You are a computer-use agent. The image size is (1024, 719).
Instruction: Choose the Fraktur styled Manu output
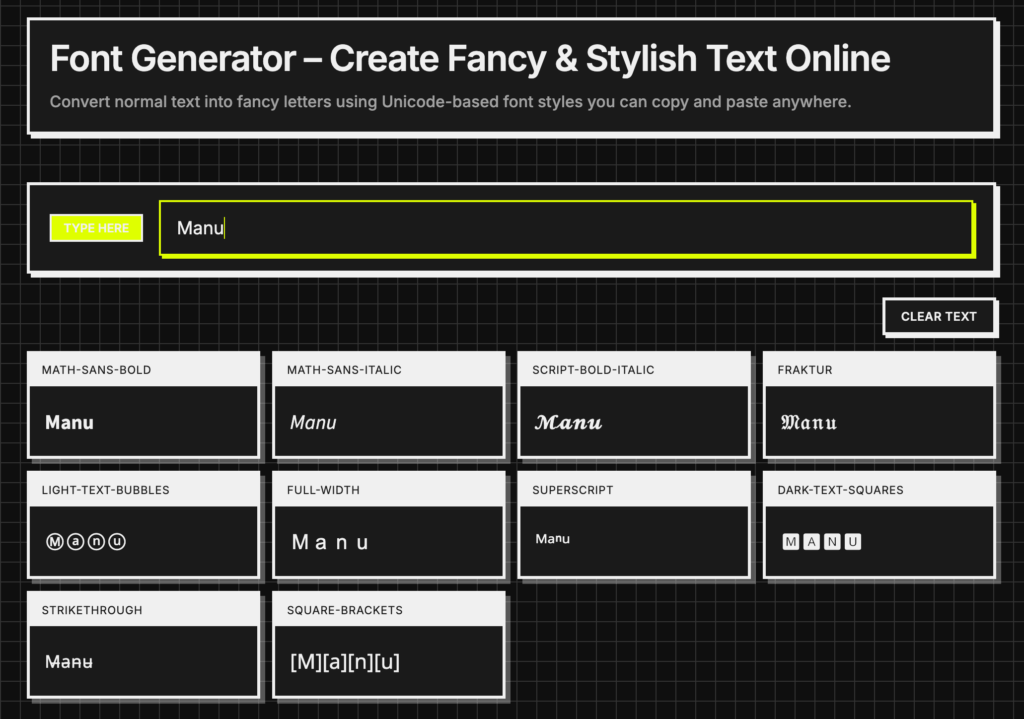(808, 423)
